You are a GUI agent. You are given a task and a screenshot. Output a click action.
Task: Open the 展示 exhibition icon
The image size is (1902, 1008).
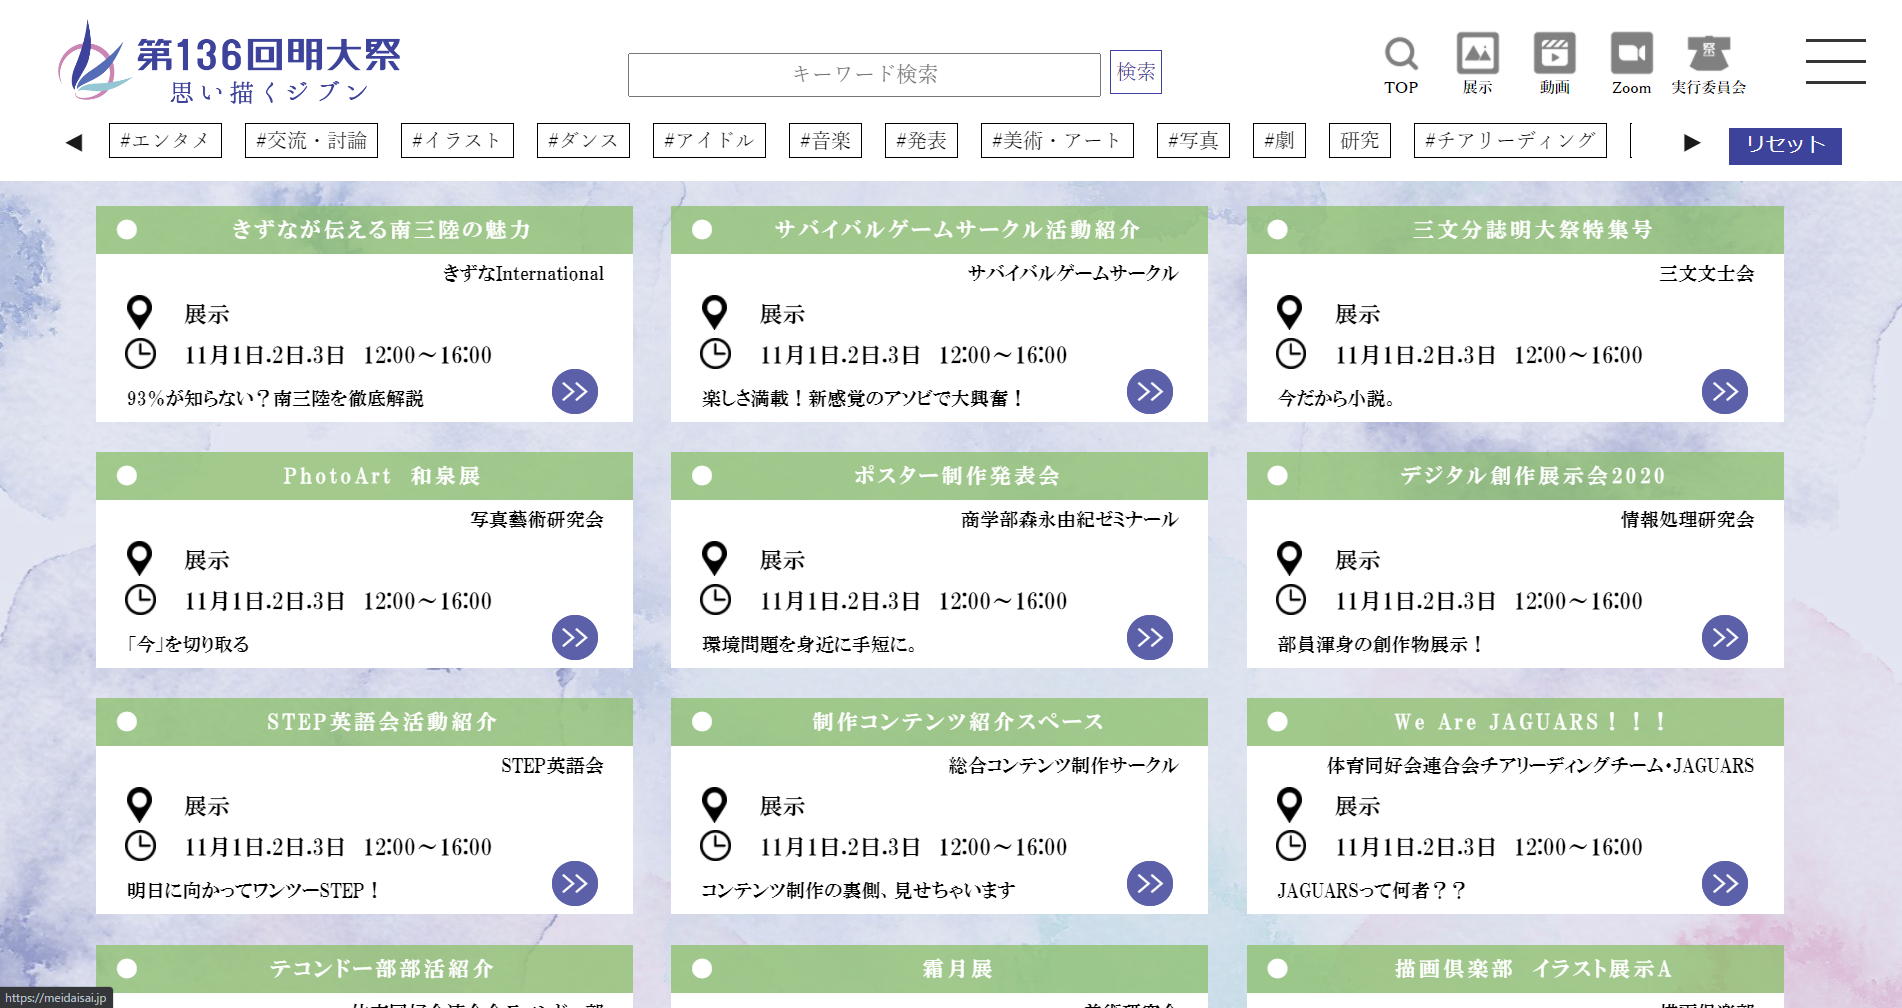coord(1477,54)
